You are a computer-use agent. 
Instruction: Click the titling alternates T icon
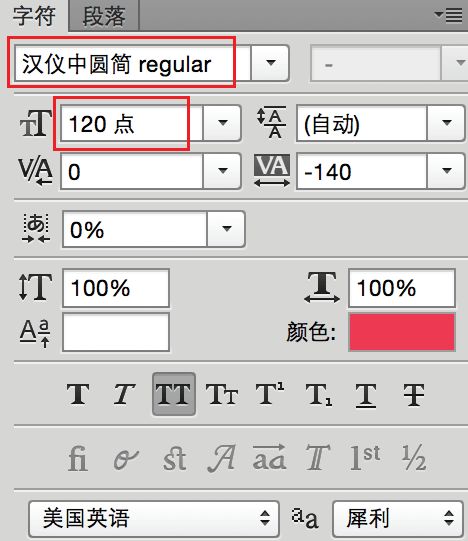click(318, 458)
